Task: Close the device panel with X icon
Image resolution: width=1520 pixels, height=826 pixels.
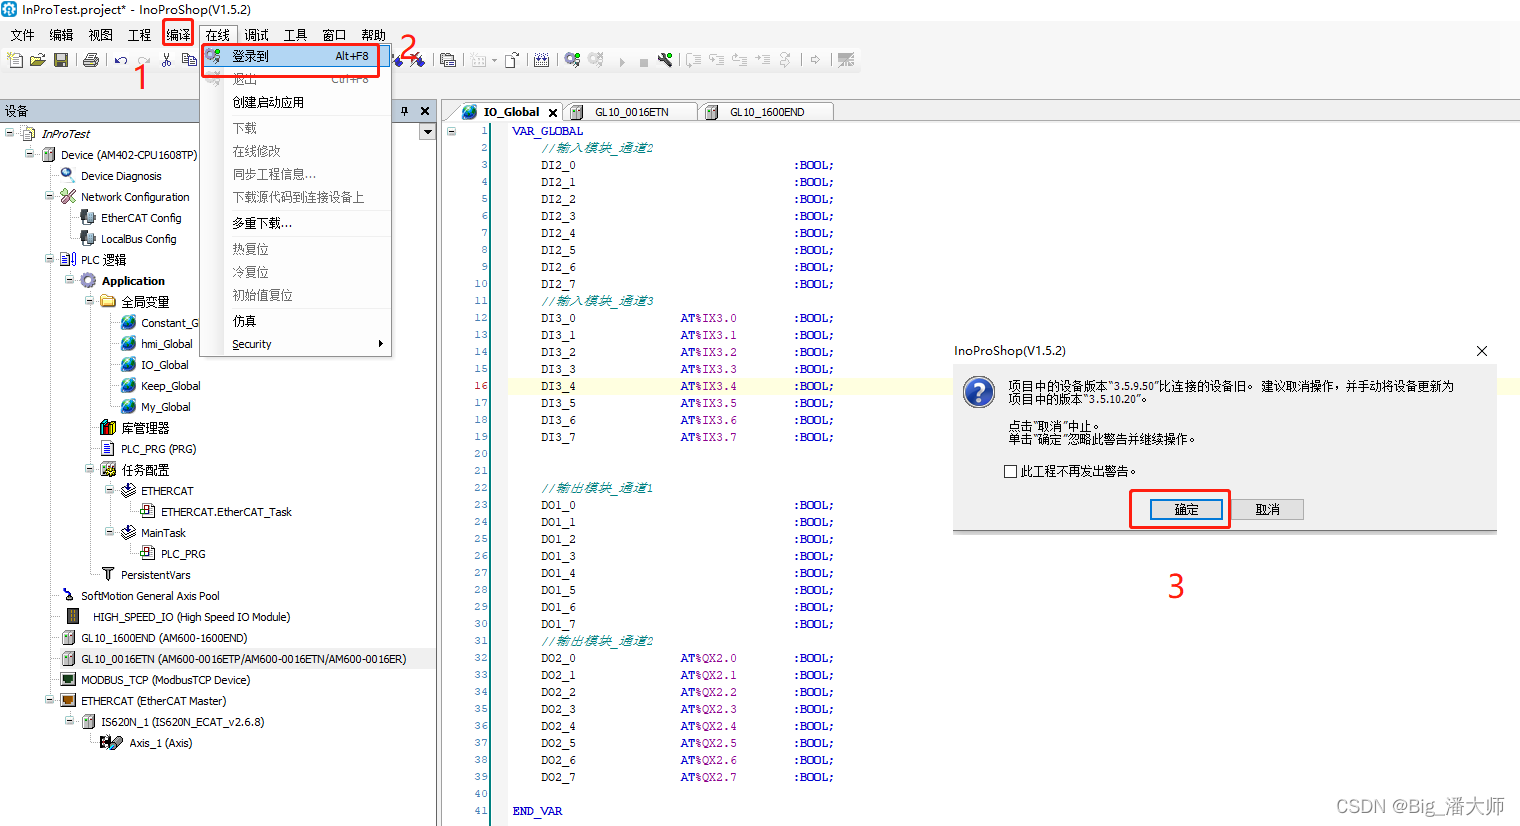Action: click(425, 111)
